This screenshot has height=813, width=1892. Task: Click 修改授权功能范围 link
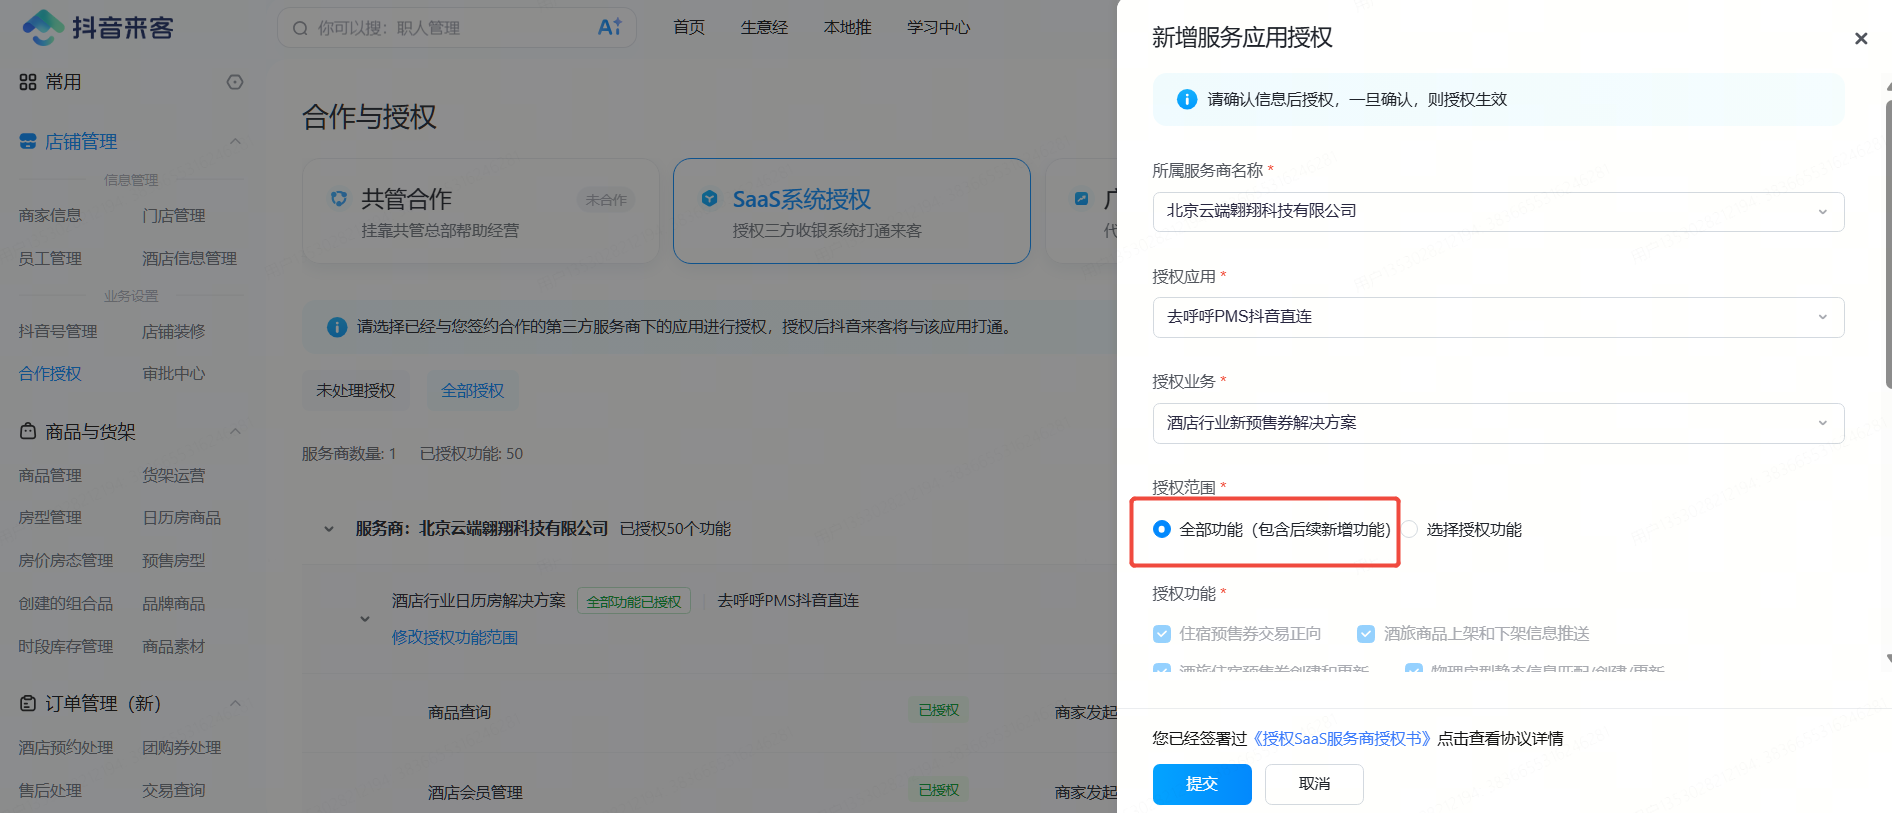(455, 637)
